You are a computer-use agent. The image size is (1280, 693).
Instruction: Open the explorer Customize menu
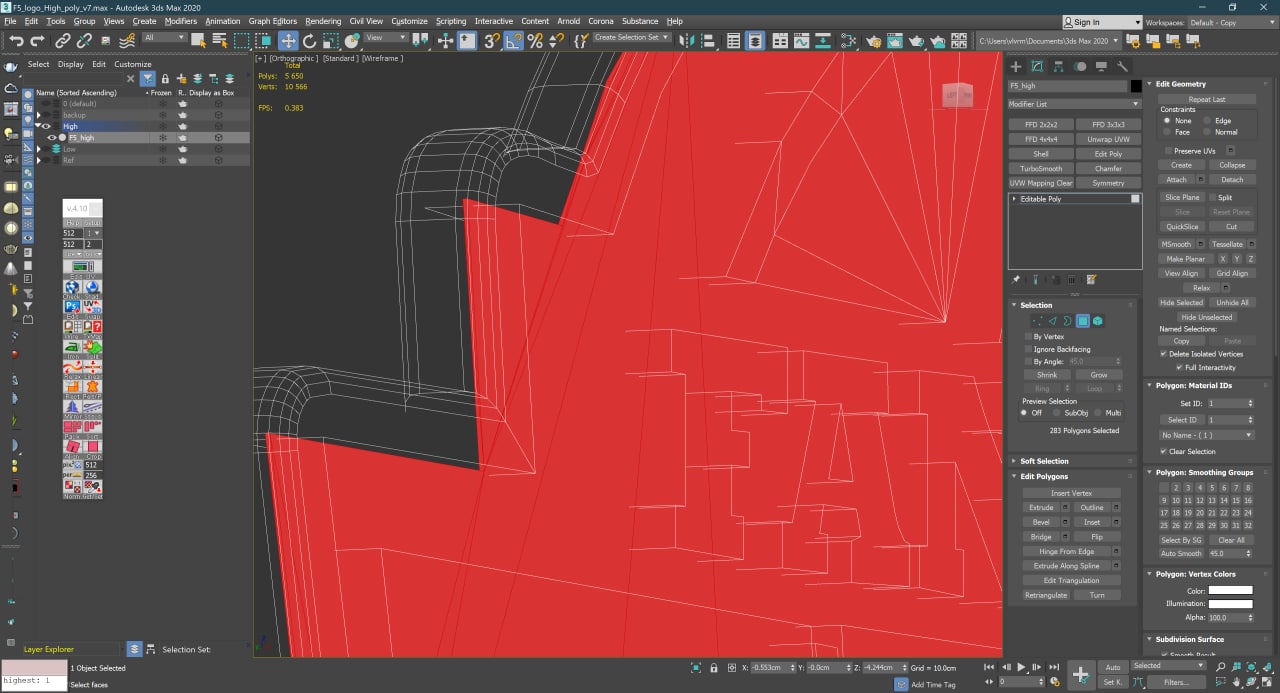pyautogui.click(x=132, y=64)
